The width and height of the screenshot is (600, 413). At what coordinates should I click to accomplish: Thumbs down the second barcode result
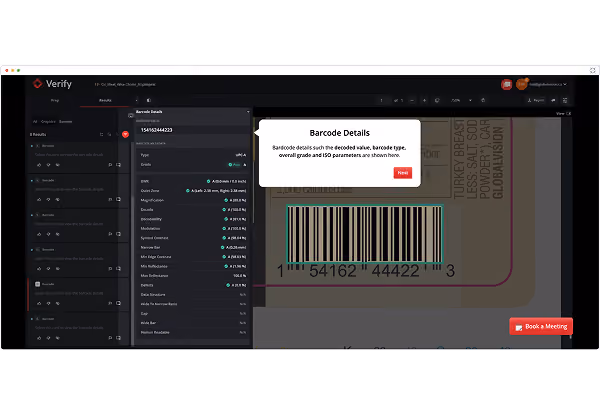(x=48, y=199)
